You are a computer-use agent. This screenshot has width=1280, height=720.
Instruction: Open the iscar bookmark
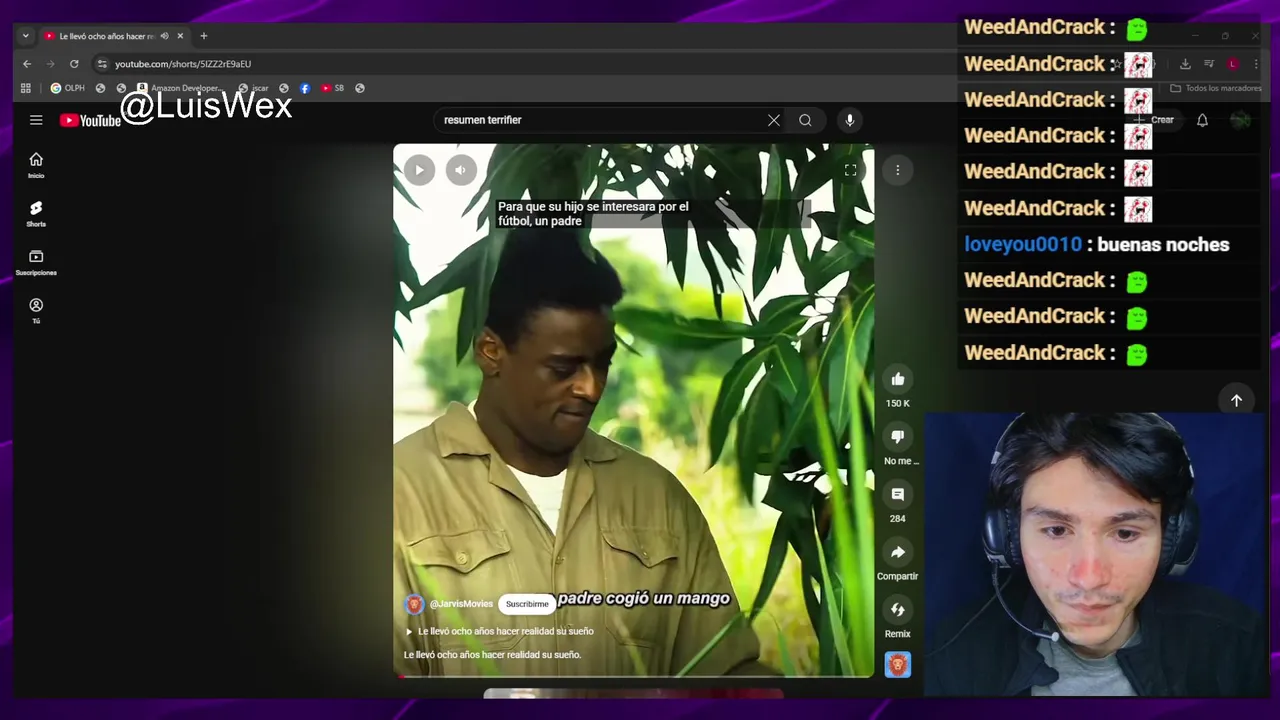coord(254,88)
